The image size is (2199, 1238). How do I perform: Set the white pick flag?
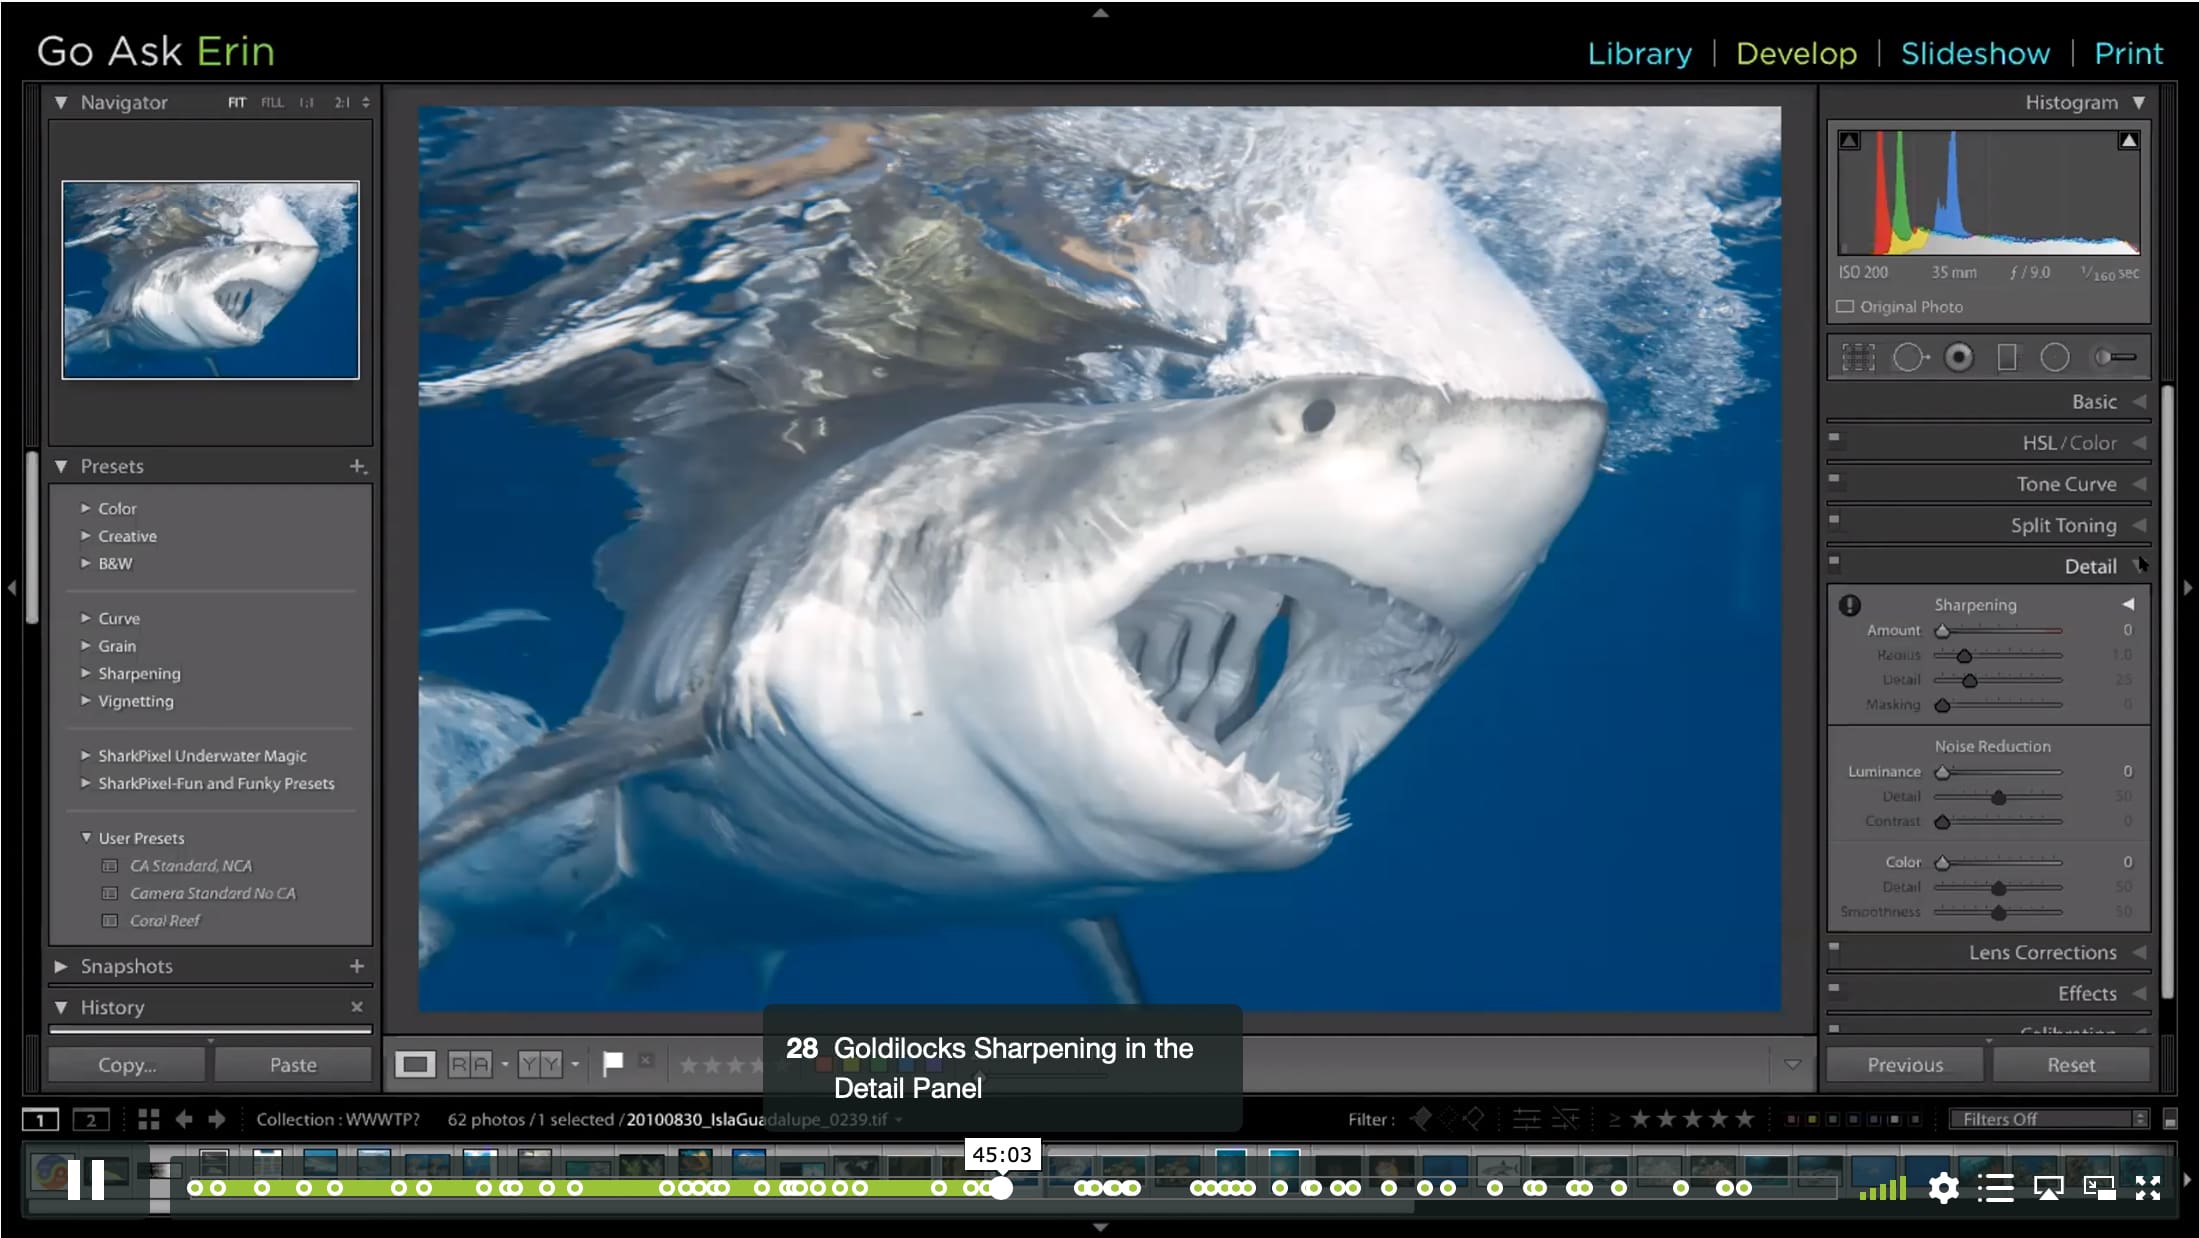pyautogui.click(x=613, y=1063)
